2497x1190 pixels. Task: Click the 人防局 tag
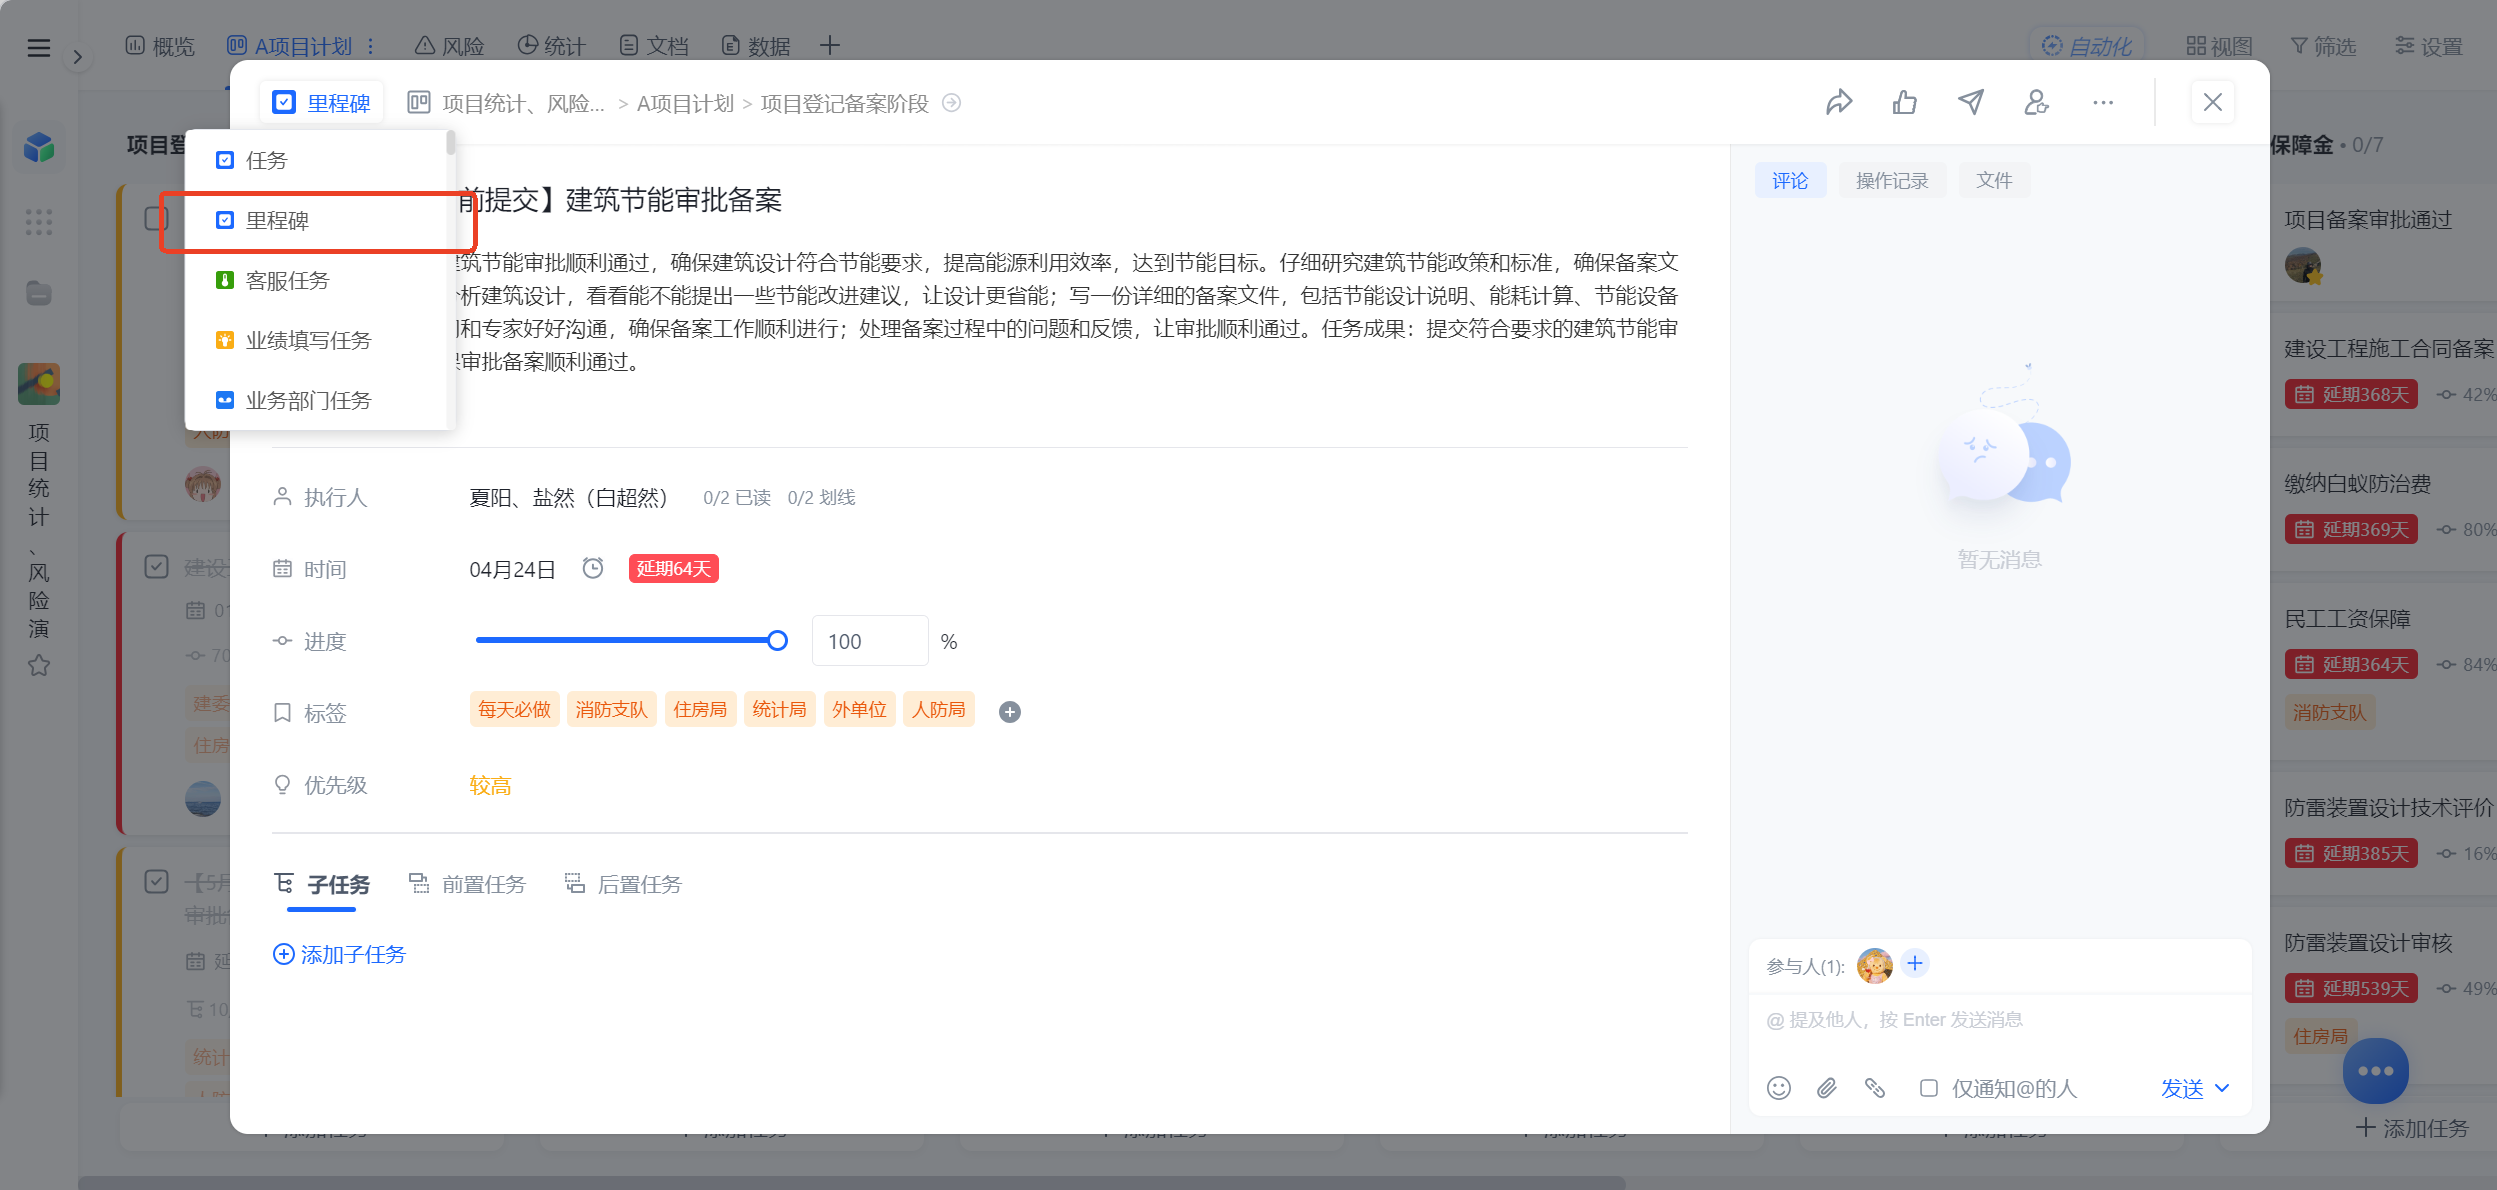click(x=938, y=709)
